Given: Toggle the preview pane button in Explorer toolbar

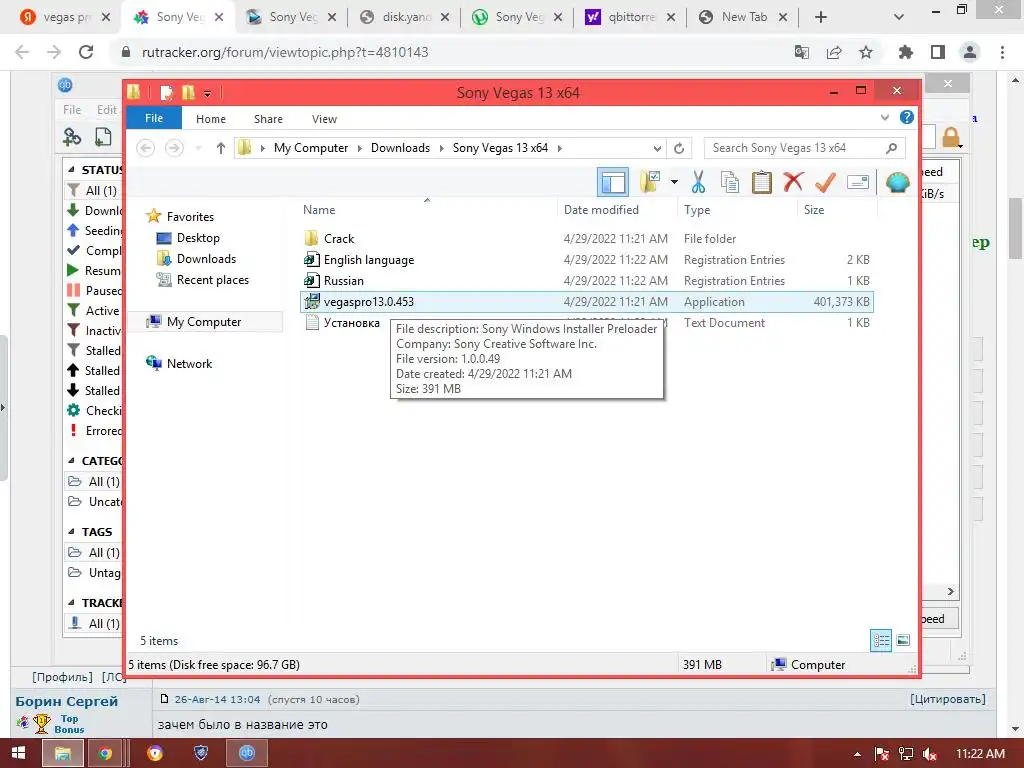Looking at the screenshot, I should click(613, 182).
